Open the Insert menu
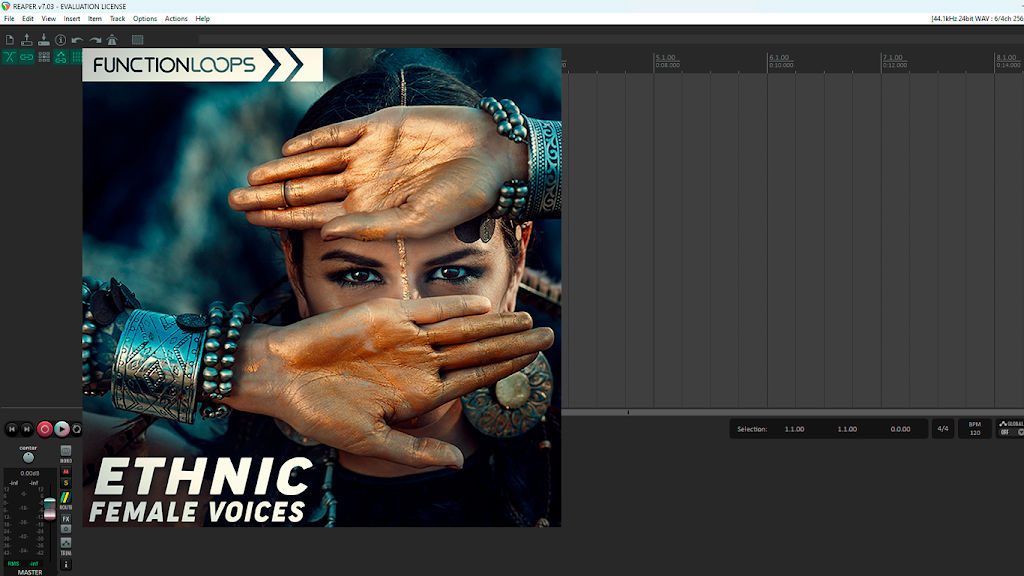This screenshot has height=576, width=1024. (72, 19)
